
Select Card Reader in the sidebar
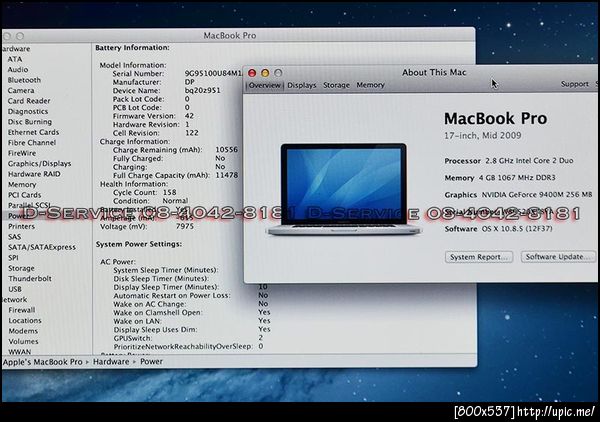tap(29, 101)
